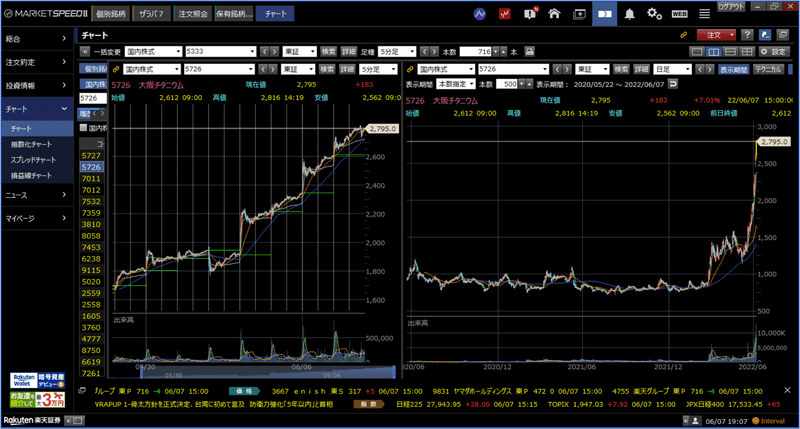Open ザラバ7 top tab
Image resolution: width=800 pixels, height=429 pixels.
click(152, 14)
